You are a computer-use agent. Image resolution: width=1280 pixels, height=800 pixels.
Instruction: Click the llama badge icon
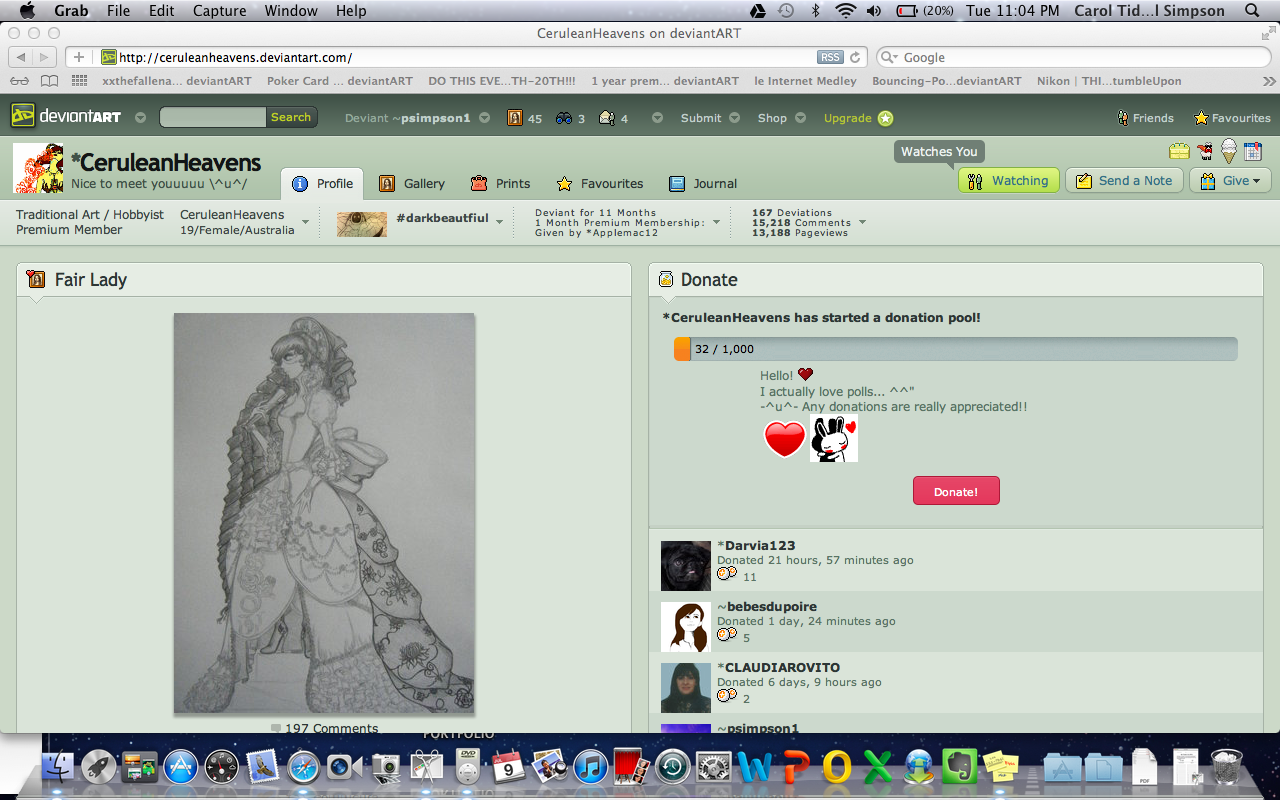coord(1204,151)
